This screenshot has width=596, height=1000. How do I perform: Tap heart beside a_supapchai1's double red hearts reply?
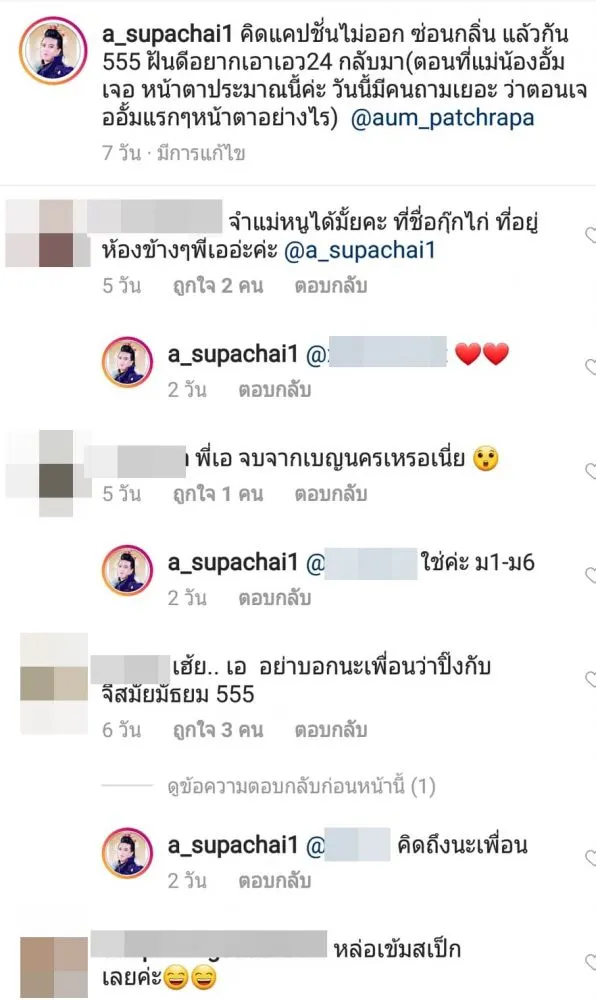(591, 367)
